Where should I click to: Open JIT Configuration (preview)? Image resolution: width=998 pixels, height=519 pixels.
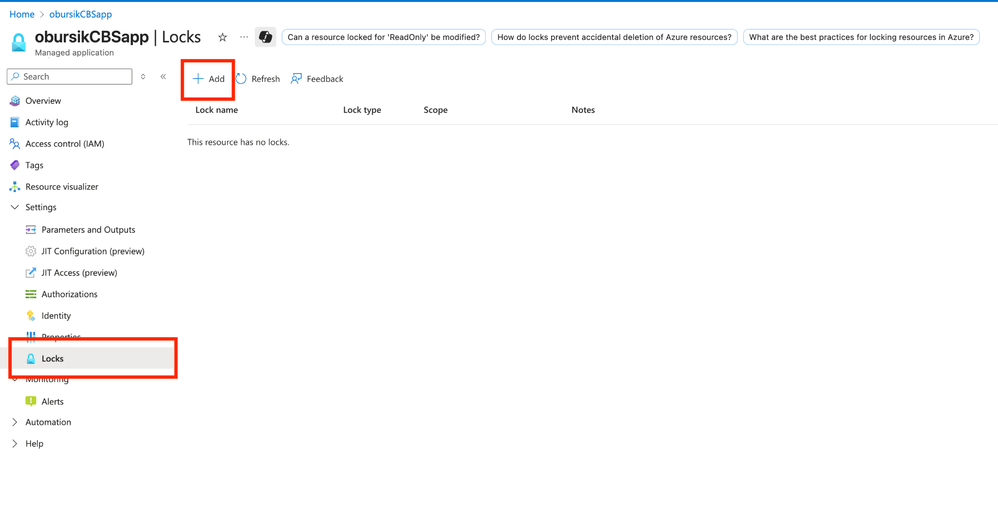[x=92, y=251]
